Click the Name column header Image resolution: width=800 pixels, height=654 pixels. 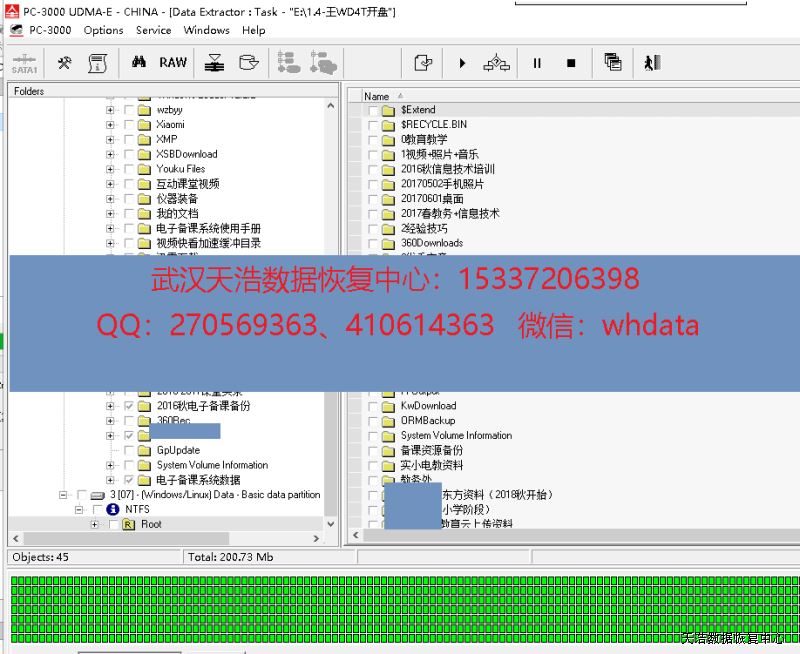pyautogui.click(x=377, y=97)
